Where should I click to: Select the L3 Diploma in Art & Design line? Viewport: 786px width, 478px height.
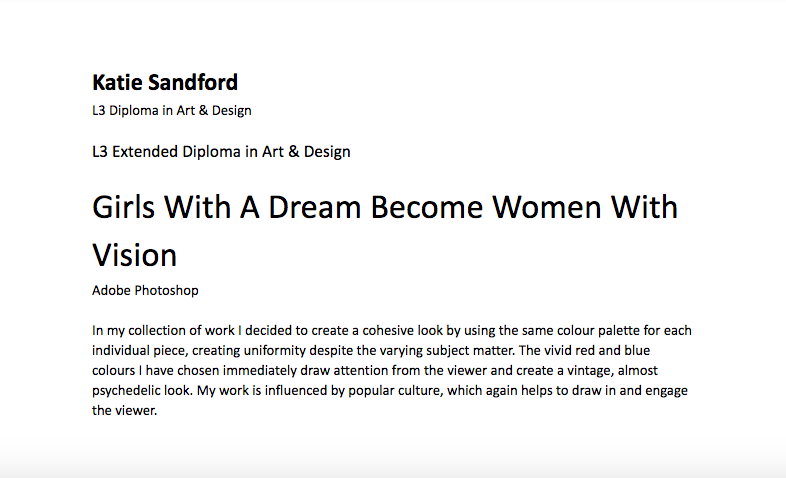[x=171, y=111]
